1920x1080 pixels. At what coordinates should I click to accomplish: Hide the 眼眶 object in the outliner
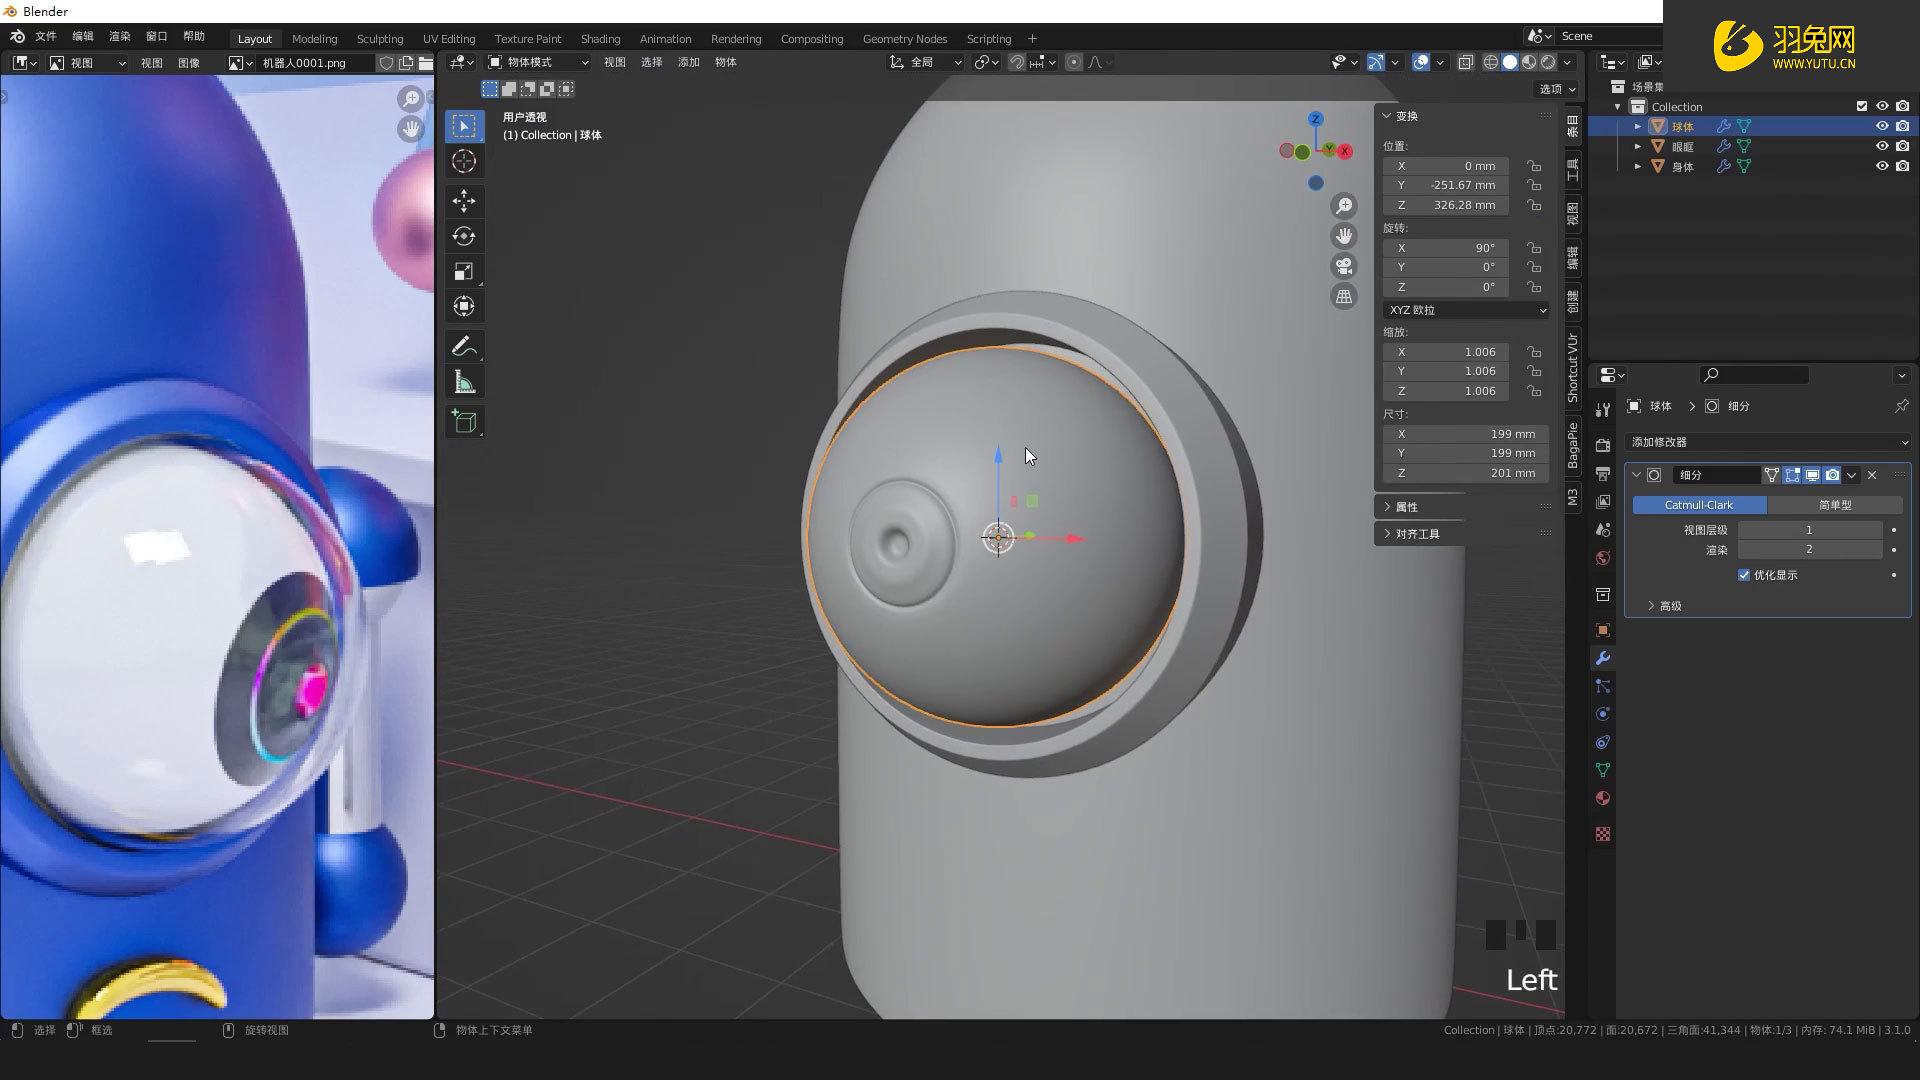point(1882,146)
